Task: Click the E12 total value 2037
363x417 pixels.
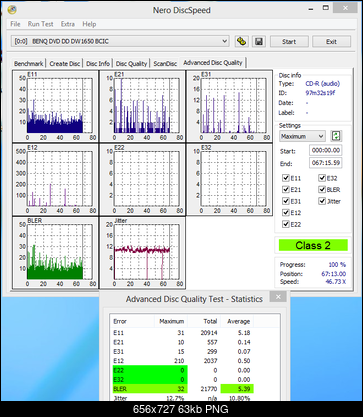Action: [x=210, y=361]
